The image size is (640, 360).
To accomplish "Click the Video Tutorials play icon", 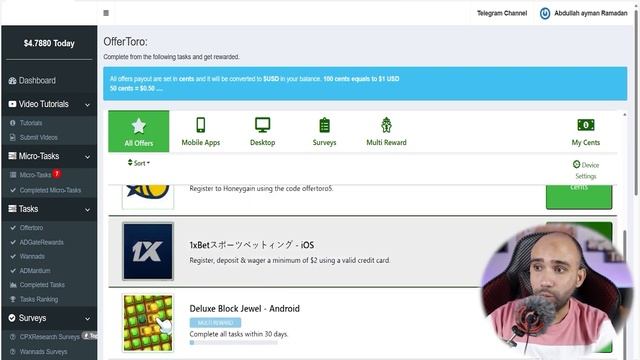I will [12, 104].
